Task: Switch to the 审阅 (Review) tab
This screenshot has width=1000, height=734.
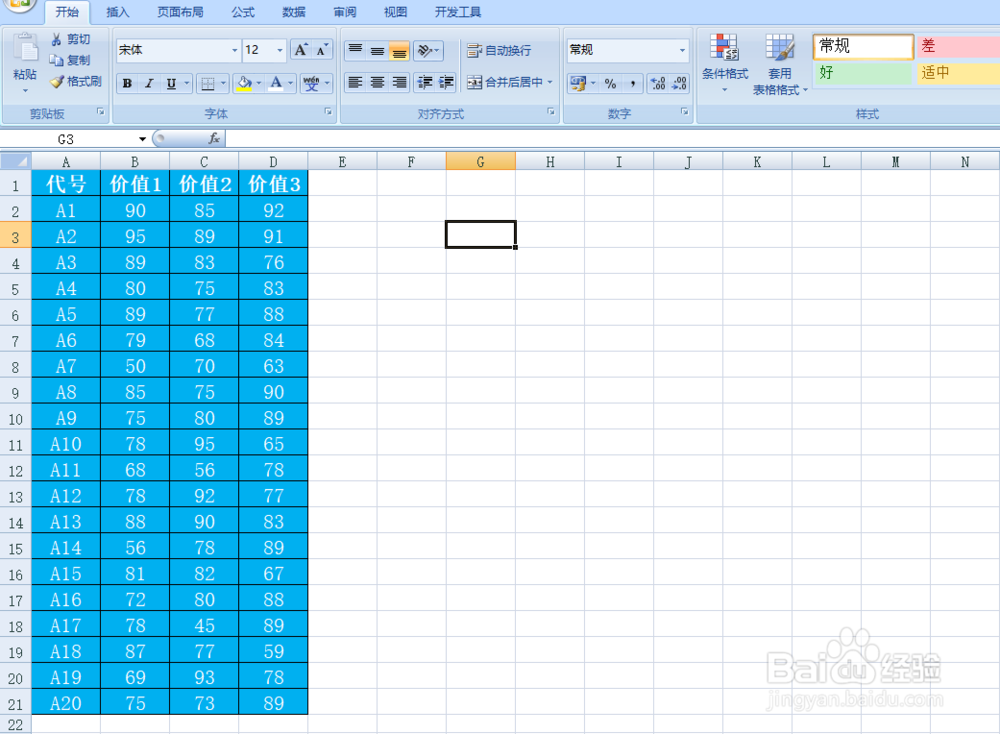Action: tap(345, 12)
